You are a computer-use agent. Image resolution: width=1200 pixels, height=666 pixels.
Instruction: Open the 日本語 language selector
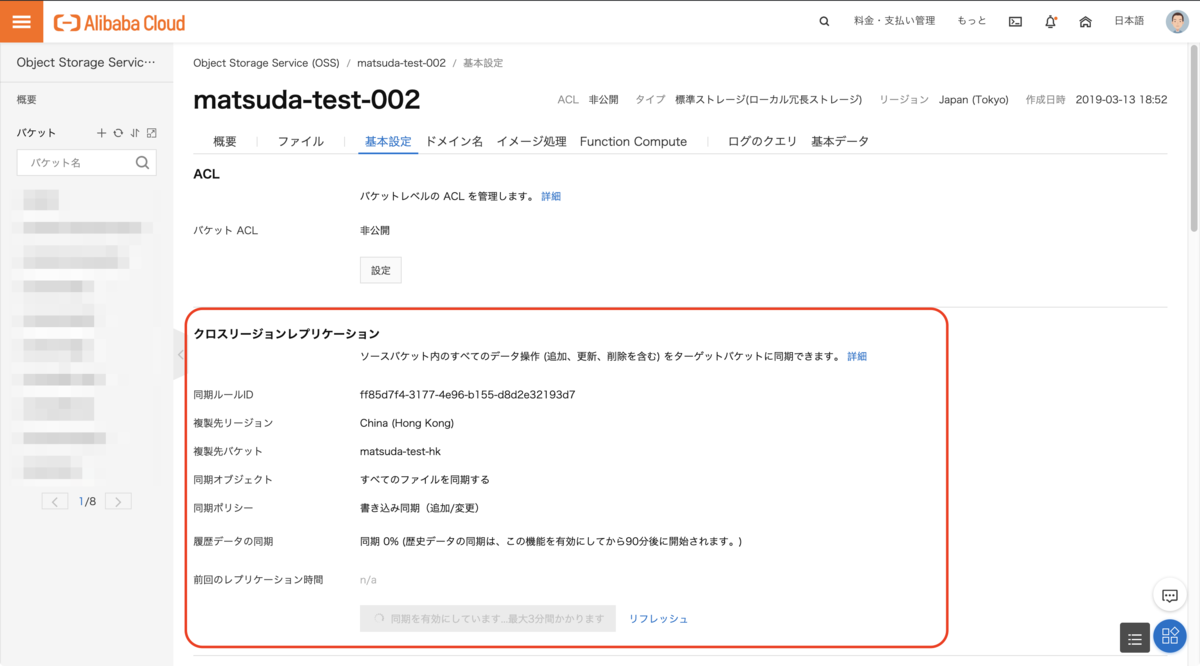point(1129,21)
